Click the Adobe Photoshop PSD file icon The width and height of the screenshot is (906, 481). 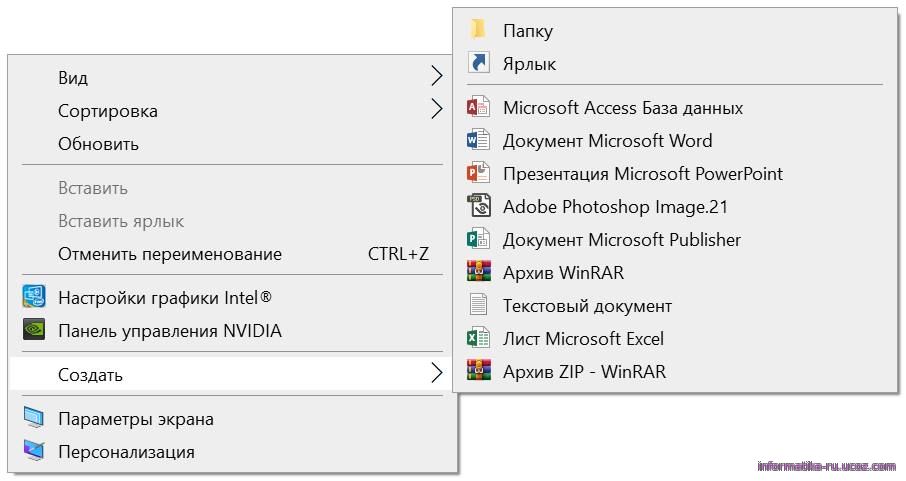coord(478,206)
